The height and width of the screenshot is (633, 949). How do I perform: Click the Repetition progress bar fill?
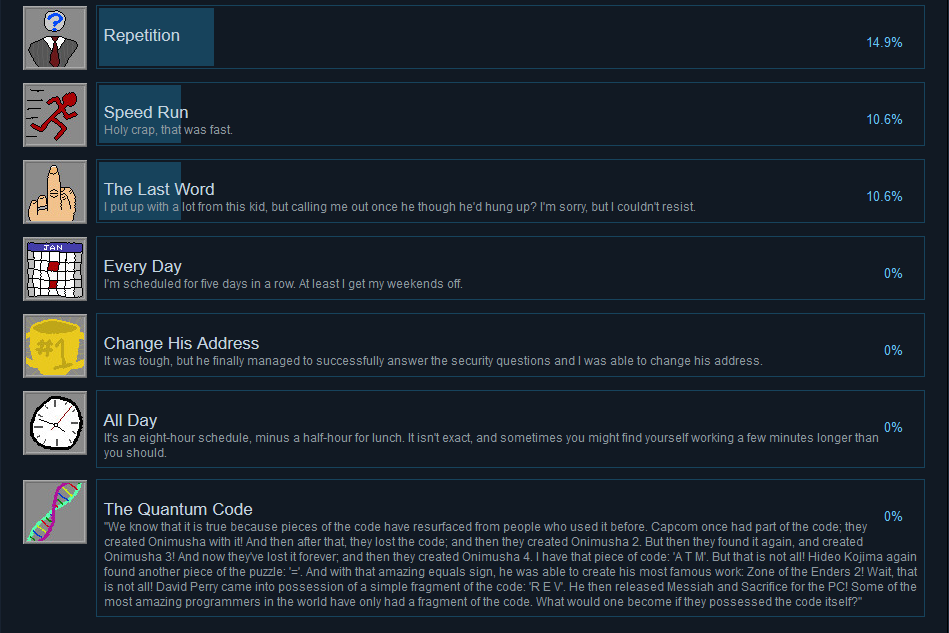(x=156, y=37)
